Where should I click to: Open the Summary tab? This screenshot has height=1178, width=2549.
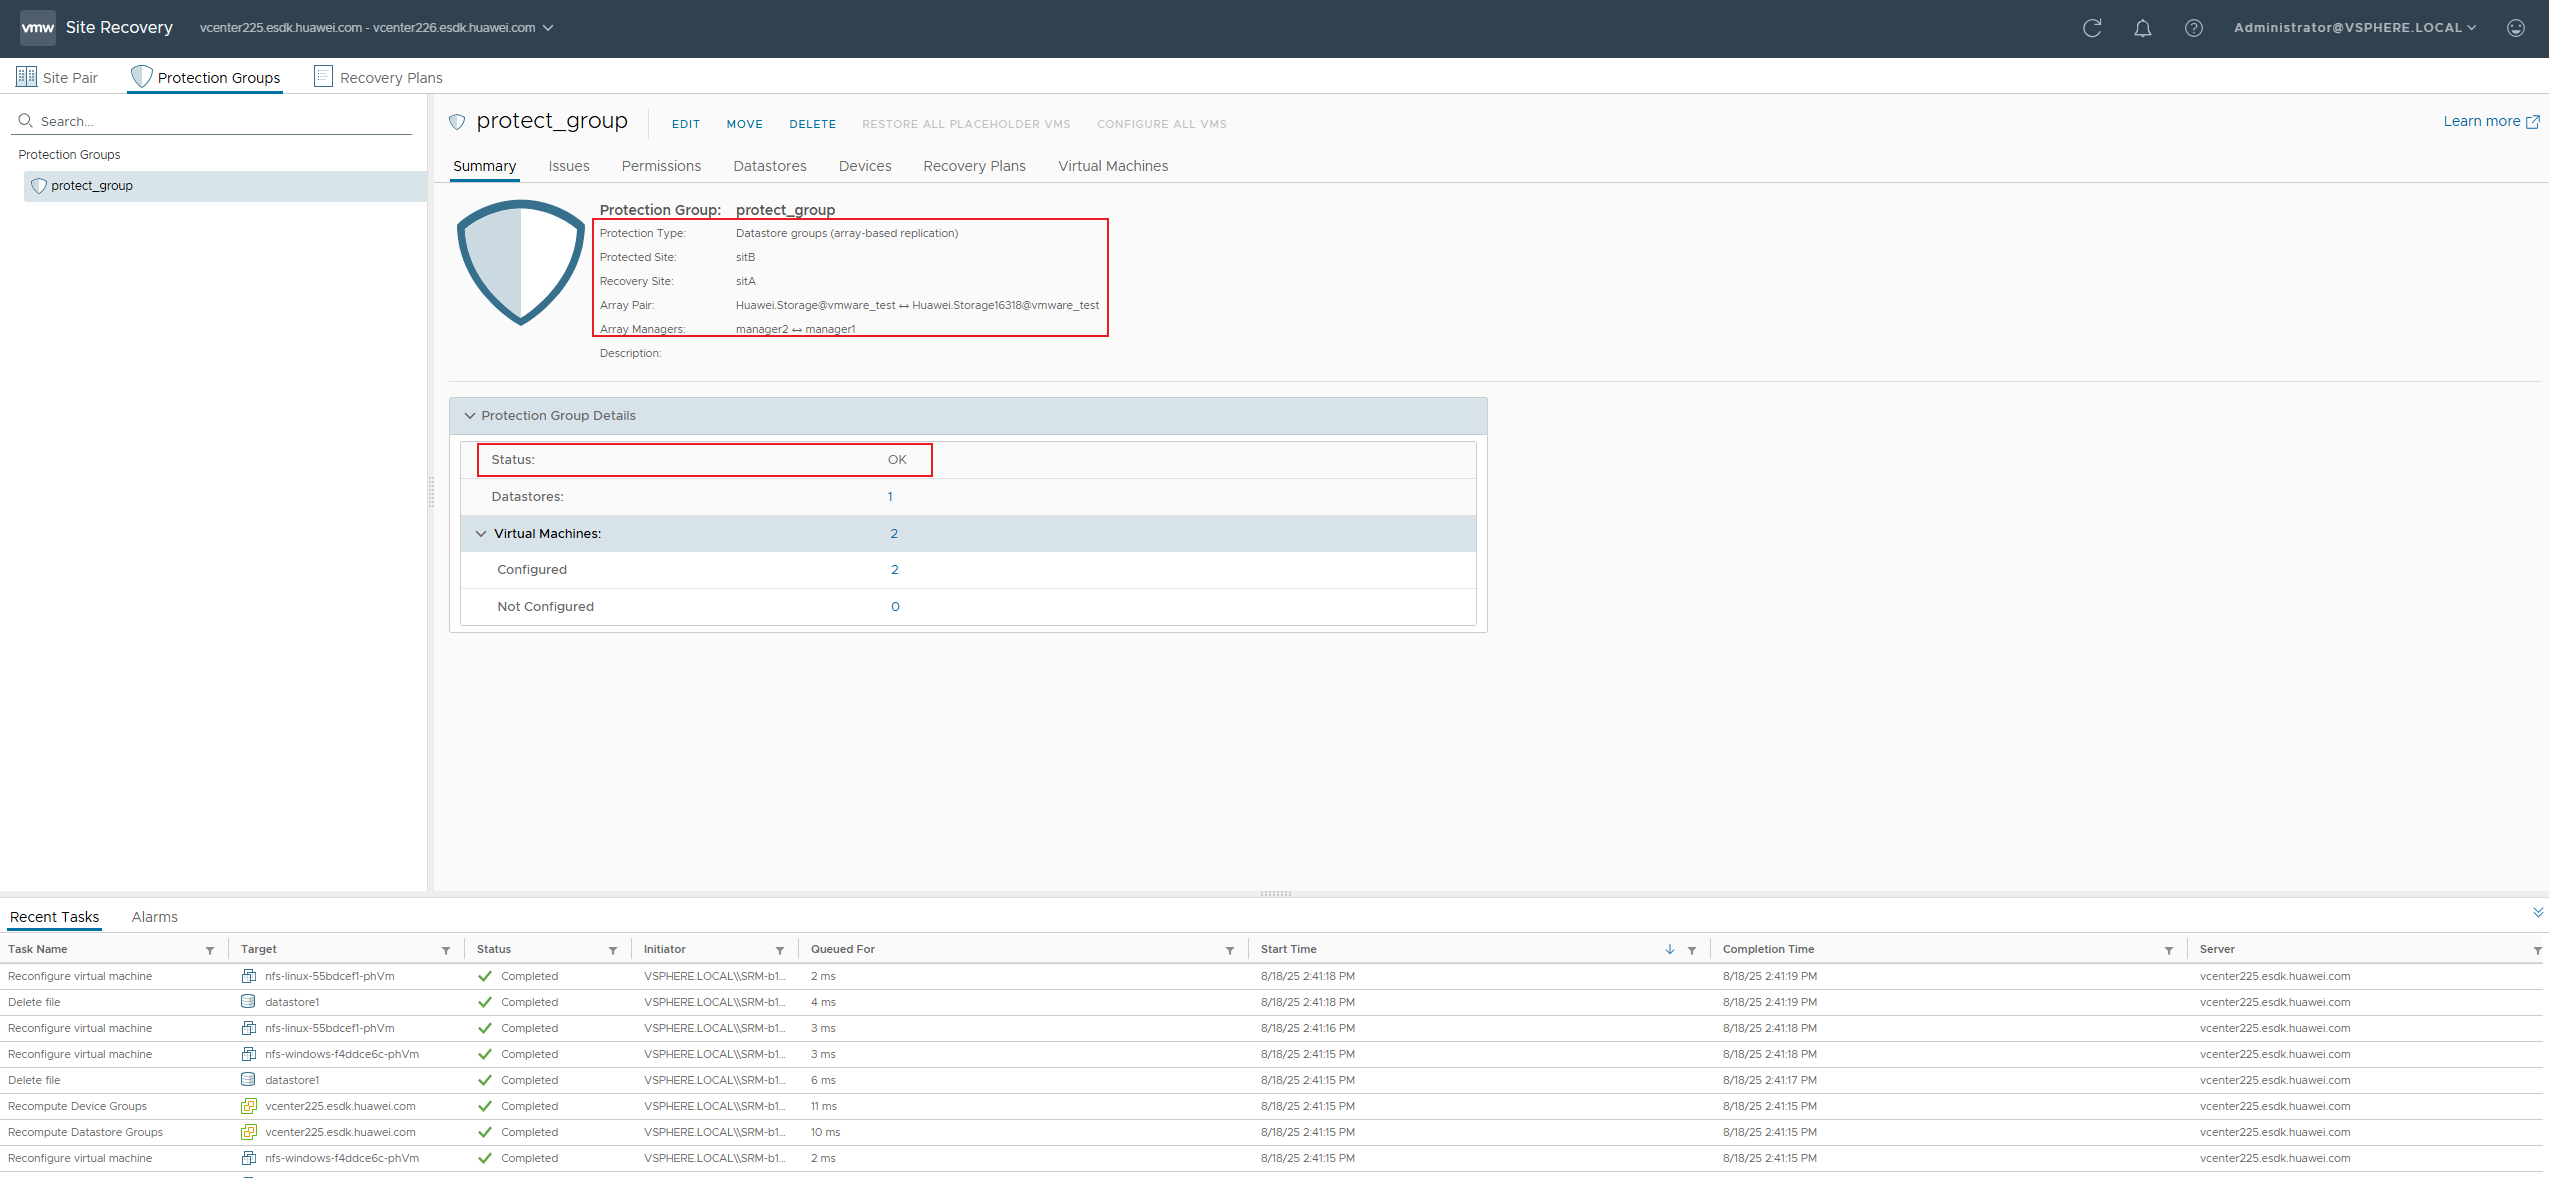(x=485, y=166)
